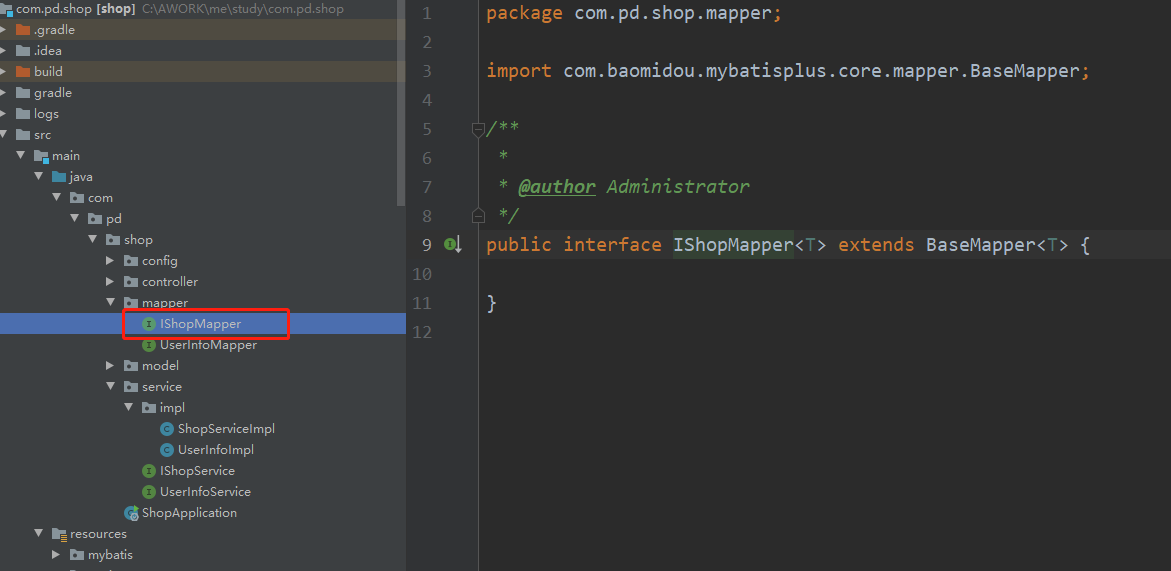The height and width of the screenshot is (571, 1171).
Task: Collapse the pd package arrow
Action: coord(74,218)
